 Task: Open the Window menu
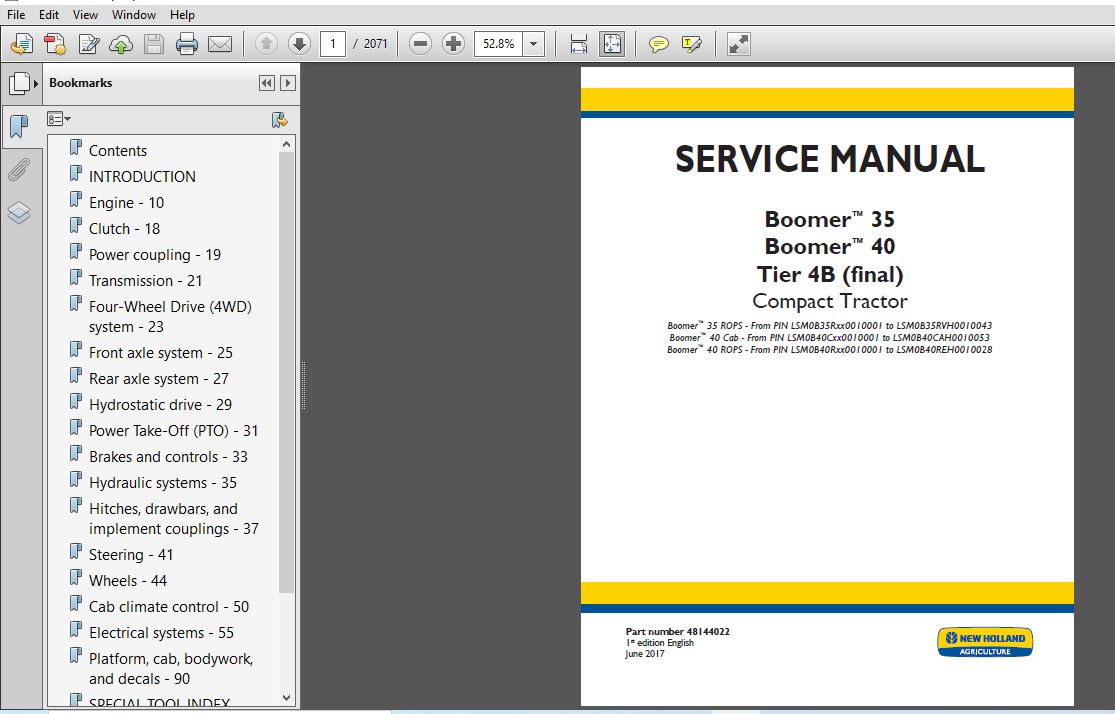pyautogui.click(x=134, y=14)
